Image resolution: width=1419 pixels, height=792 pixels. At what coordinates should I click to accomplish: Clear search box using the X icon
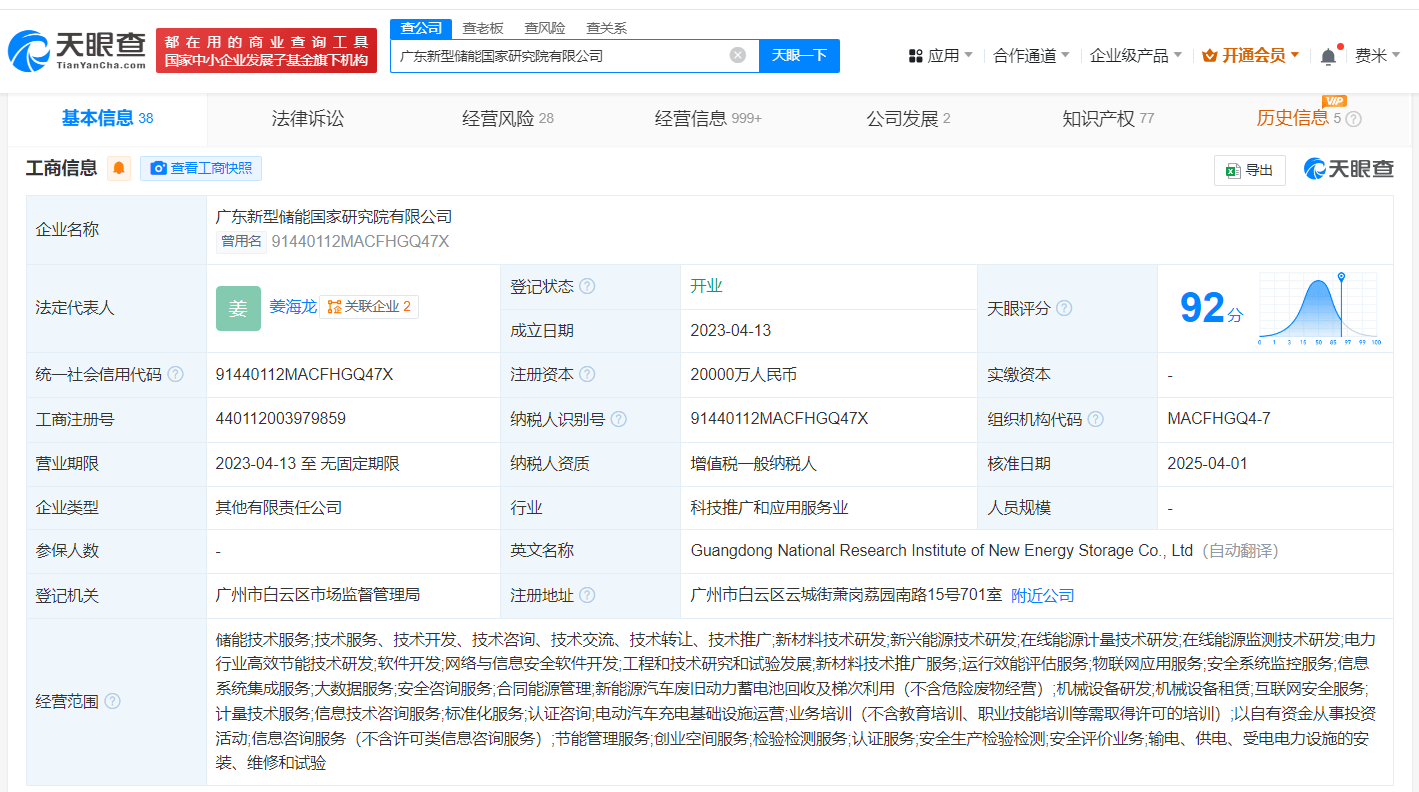737,55
